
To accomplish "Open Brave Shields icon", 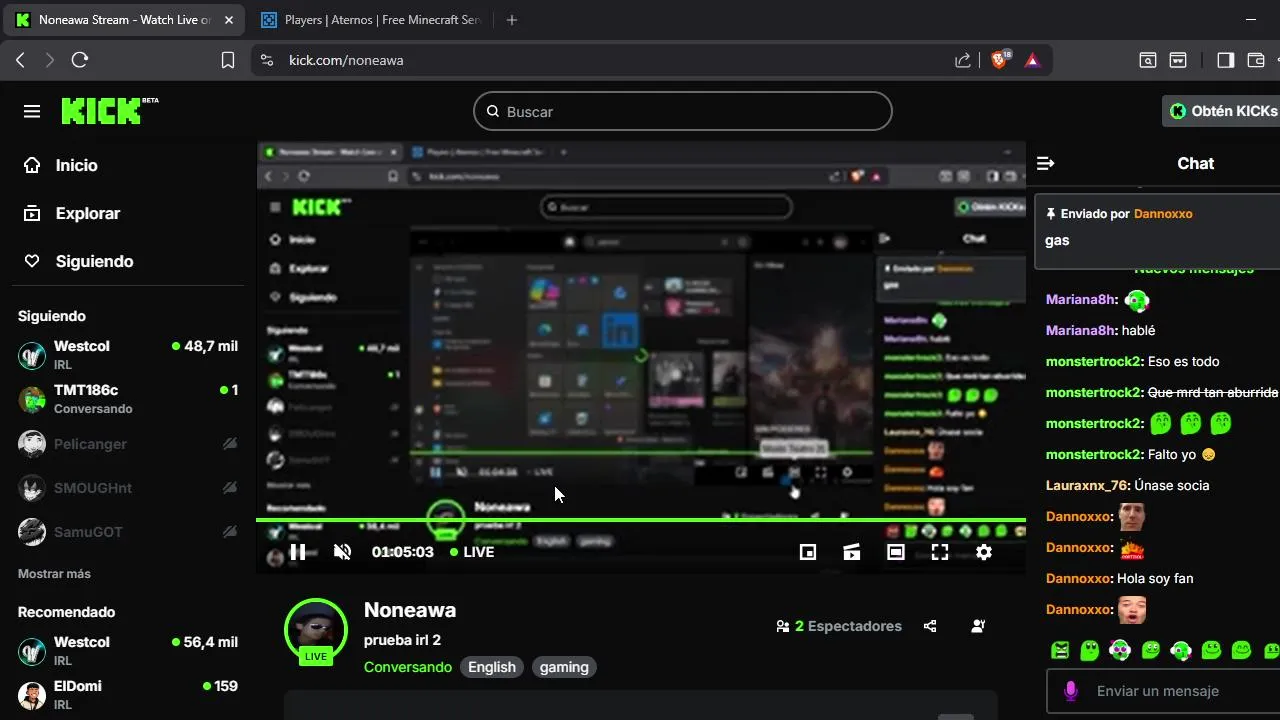I will click(1000, 60).
